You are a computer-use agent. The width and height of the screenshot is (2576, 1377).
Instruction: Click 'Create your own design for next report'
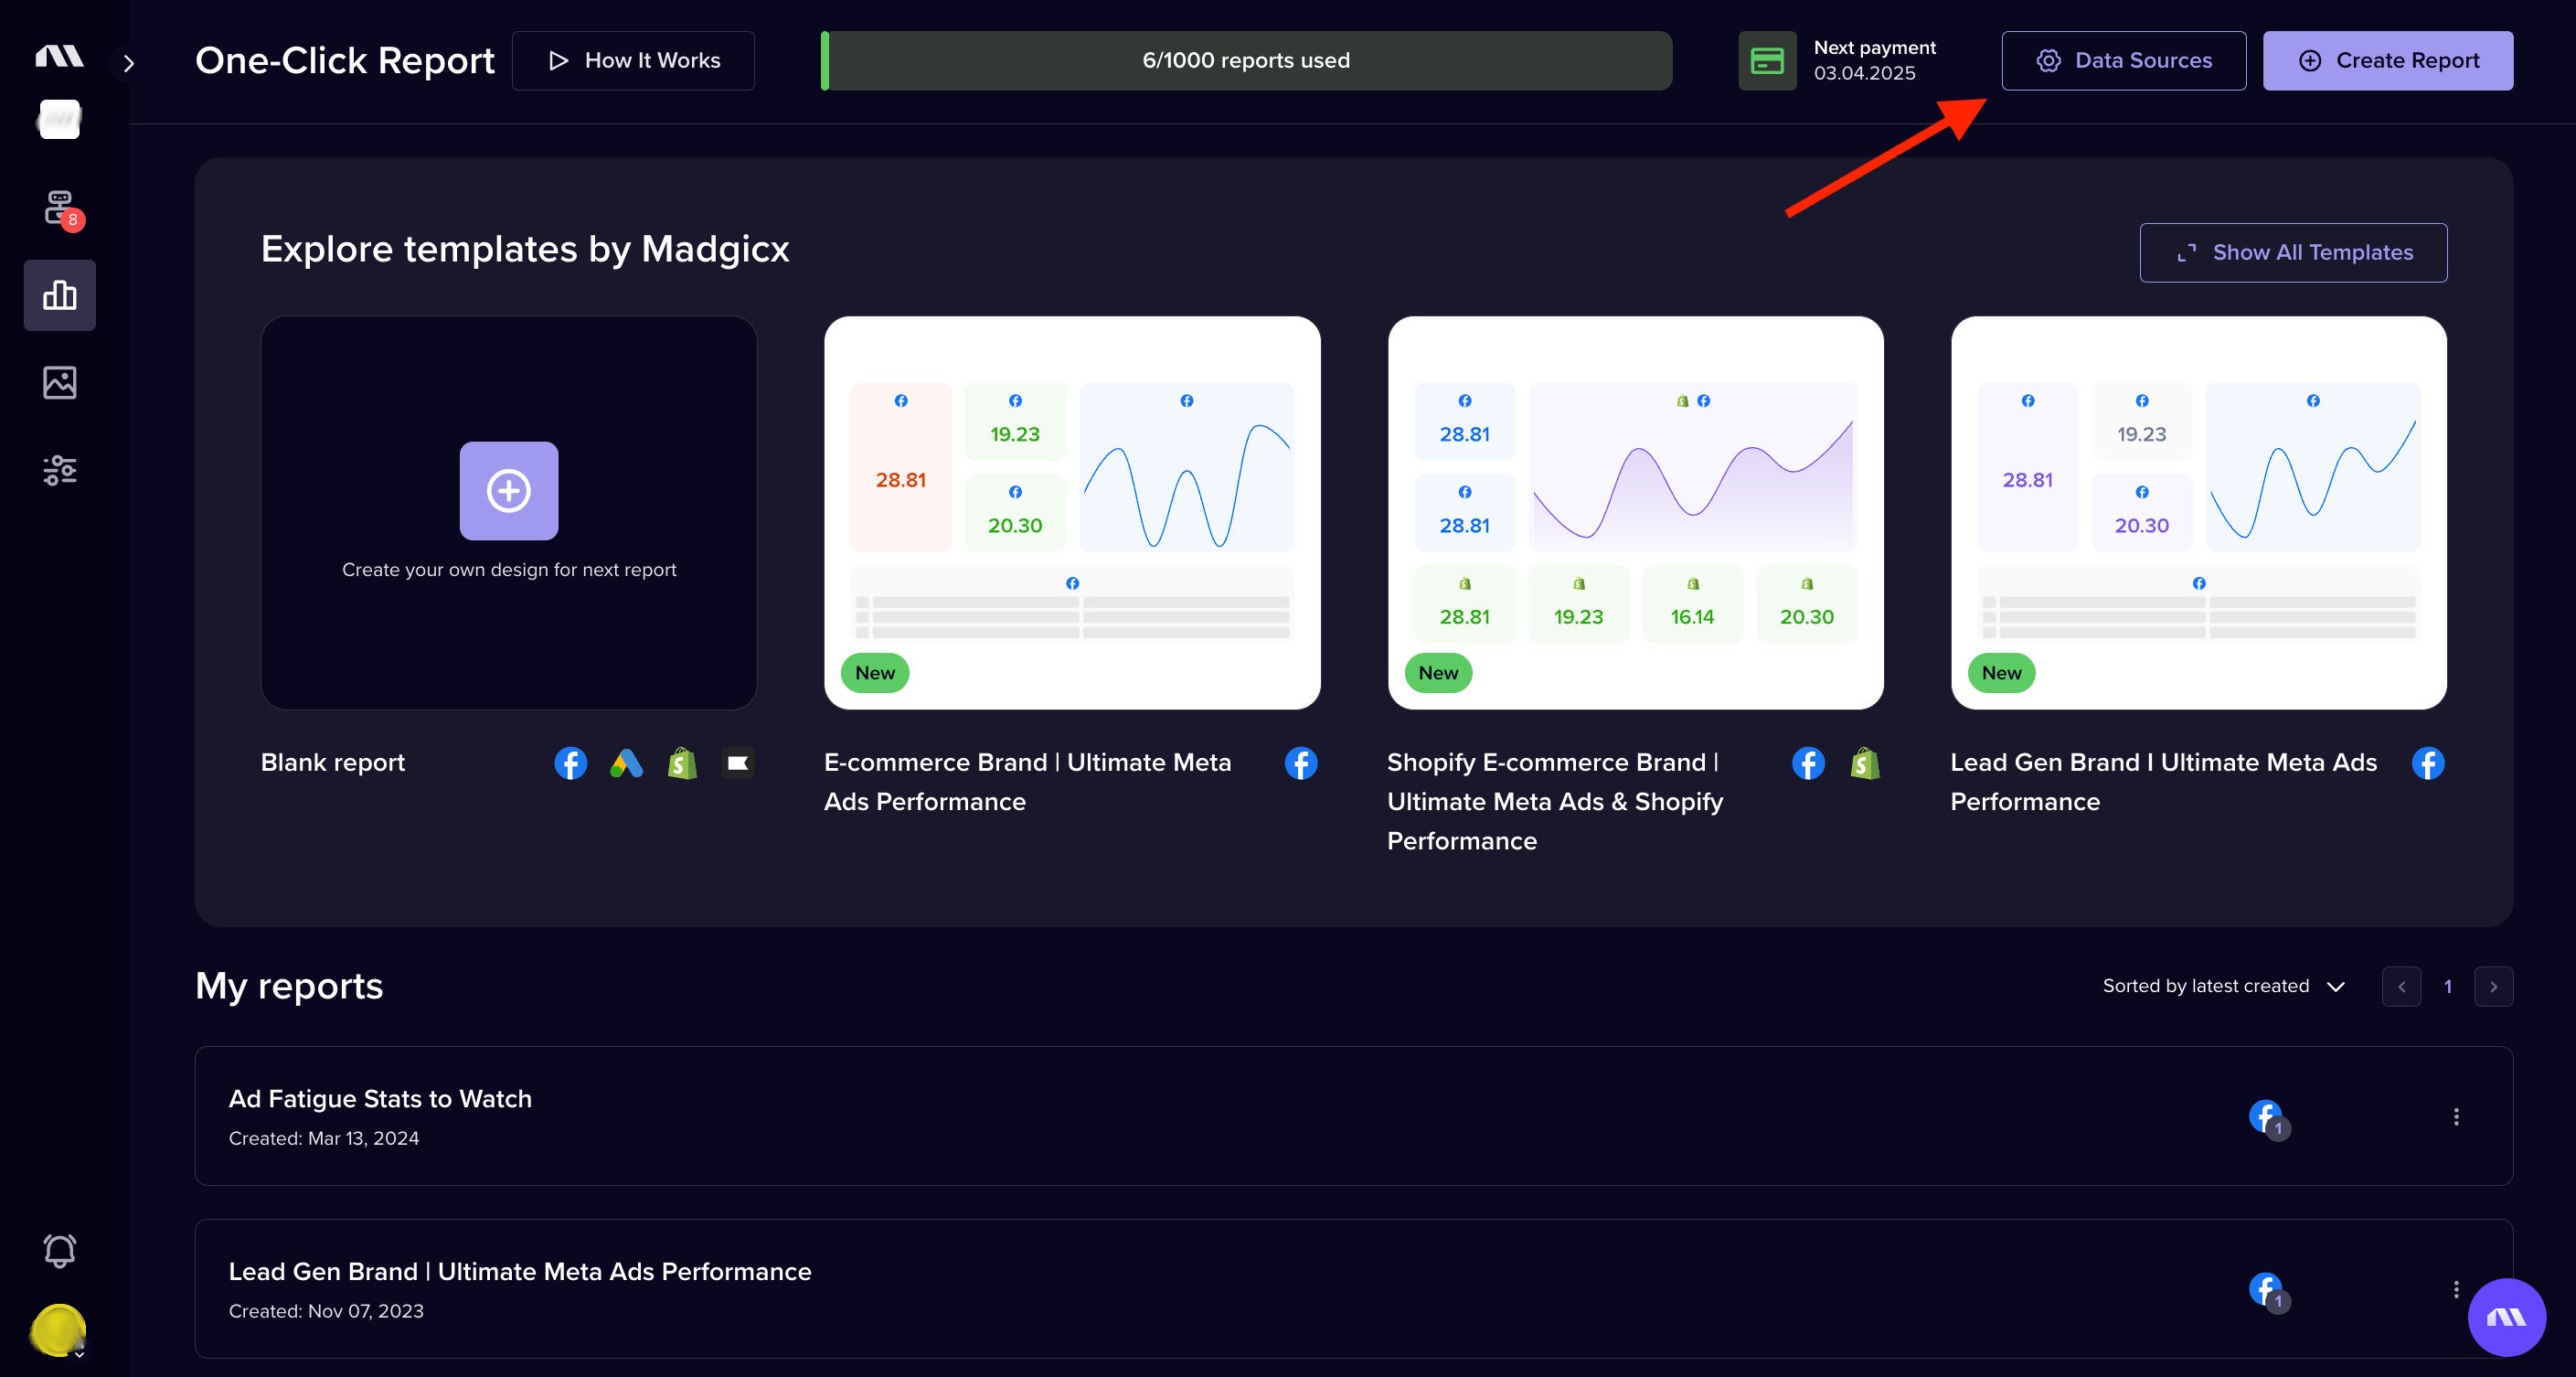coord(509,570)
